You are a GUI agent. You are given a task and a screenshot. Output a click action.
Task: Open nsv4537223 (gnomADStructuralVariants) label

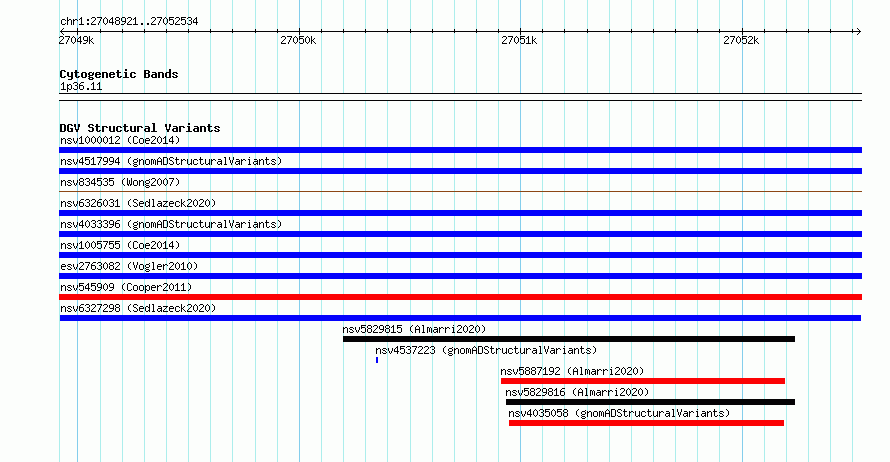(486, 350)
